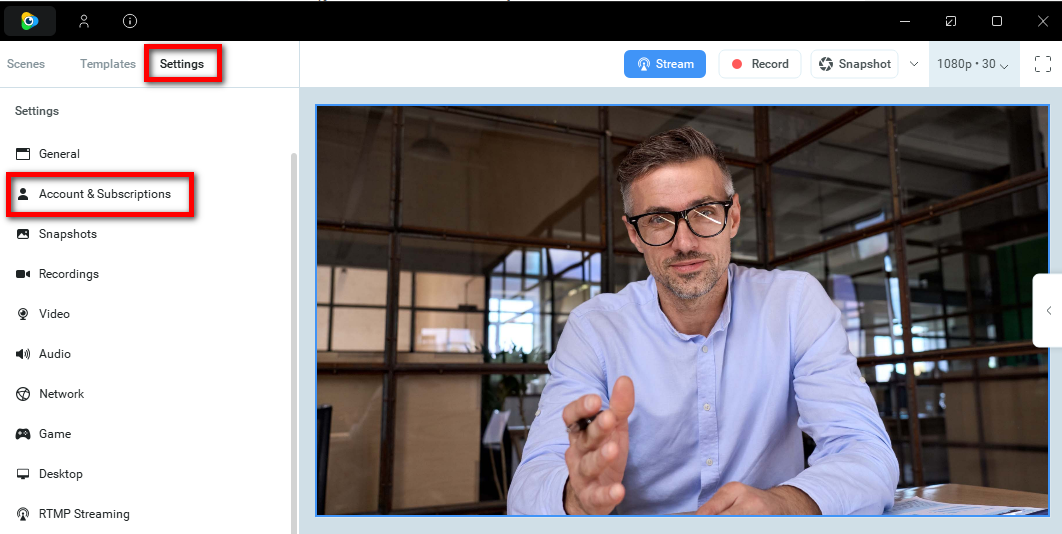Click the RTMP Streaming broadcast icon

click(23, 514)
